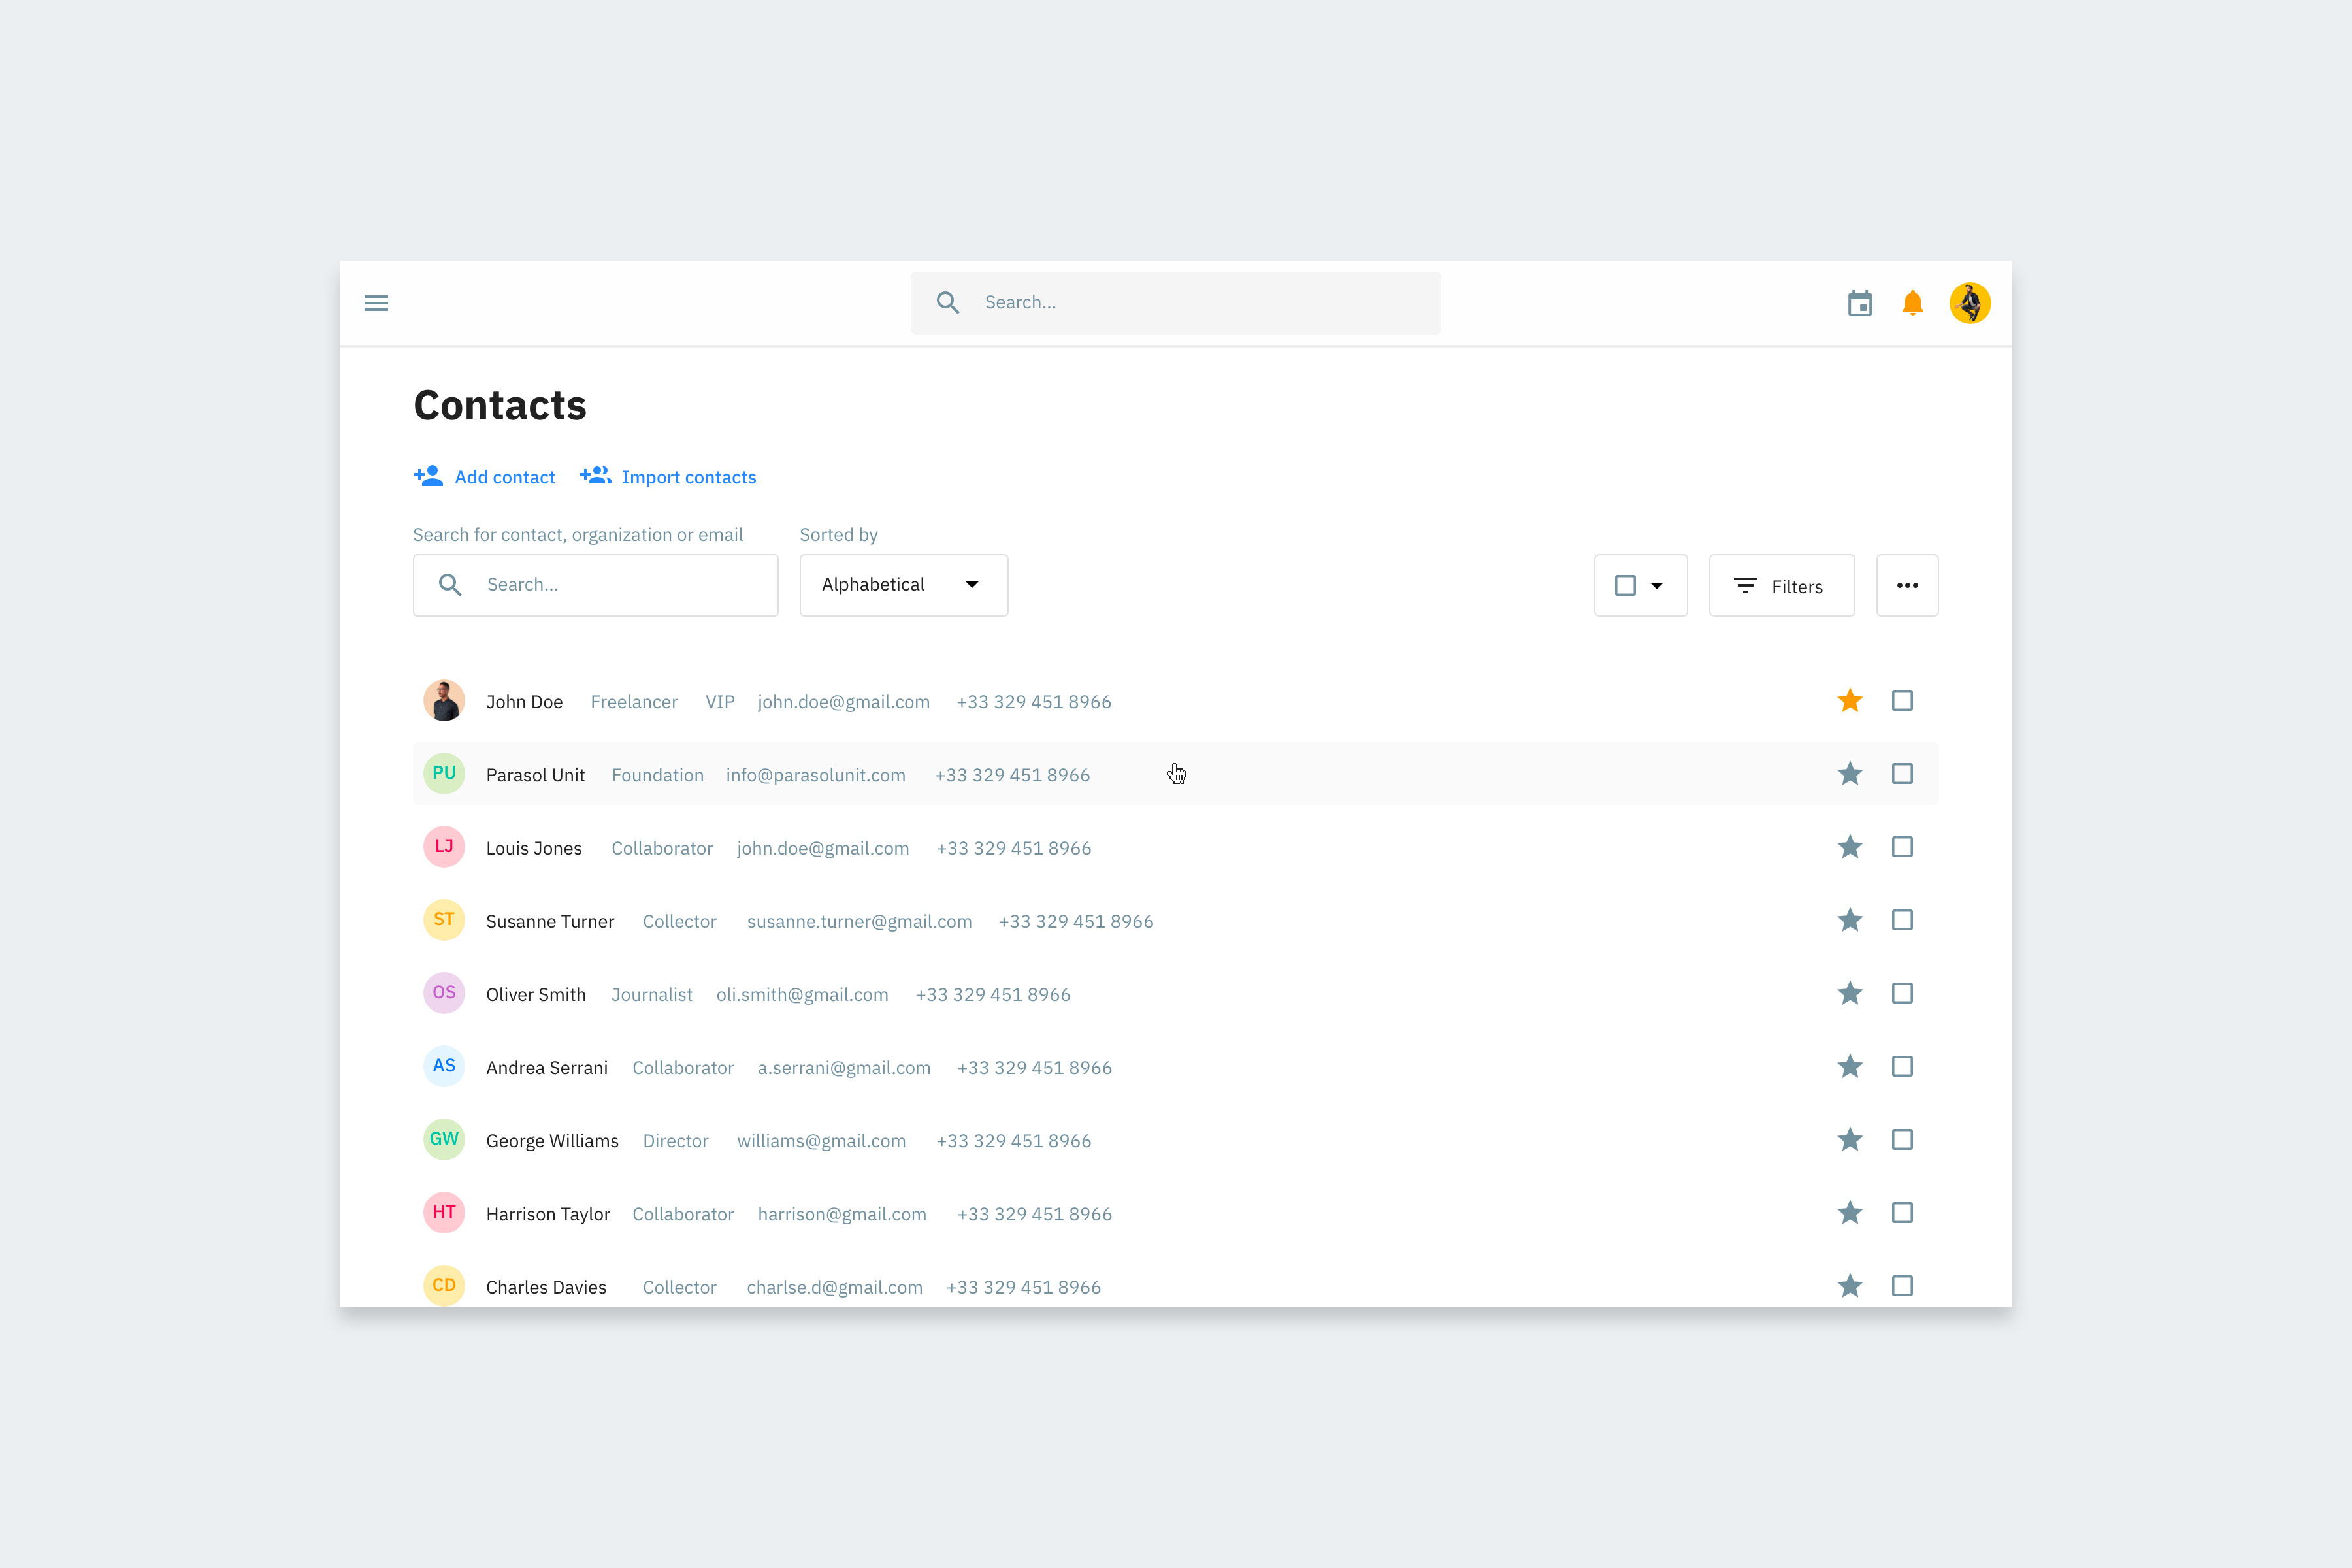This screenshot has width=2352, height=1568.
Task: Click email williams@gmail.com
Action: [x=821, y=1141]
